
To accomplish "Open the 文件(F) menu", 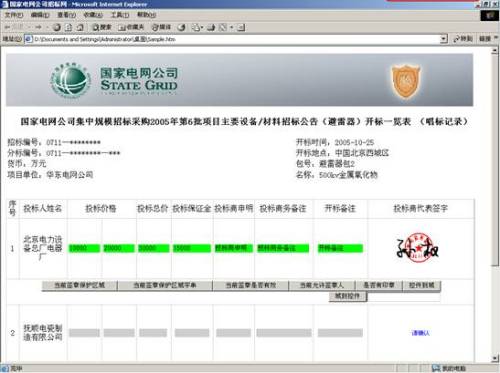I will tap(14, 15).
